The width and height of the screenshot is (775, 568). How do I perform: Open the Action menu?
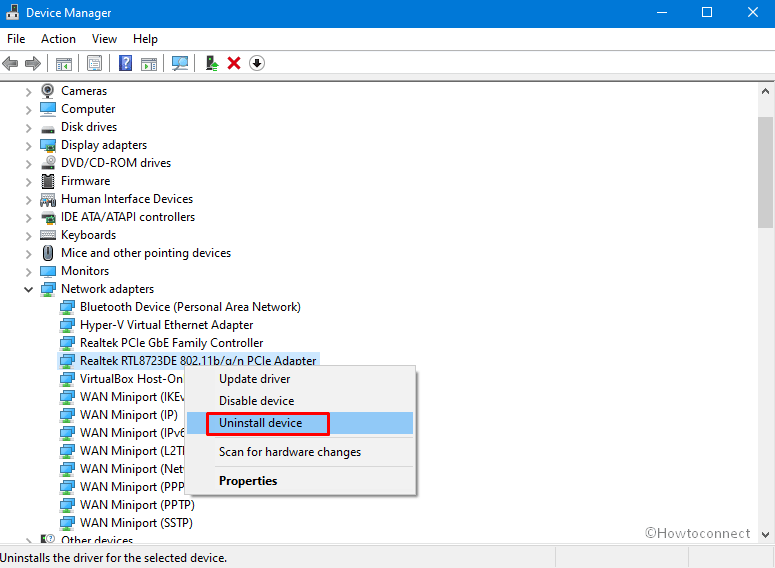pyautogui.click(x=58, y=39)
